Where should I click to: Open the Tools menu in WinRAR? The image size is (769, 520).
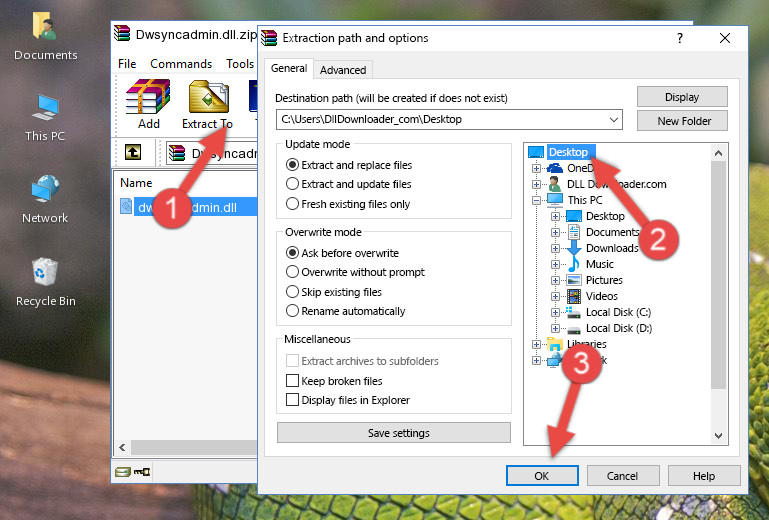(x=240, y=64)
